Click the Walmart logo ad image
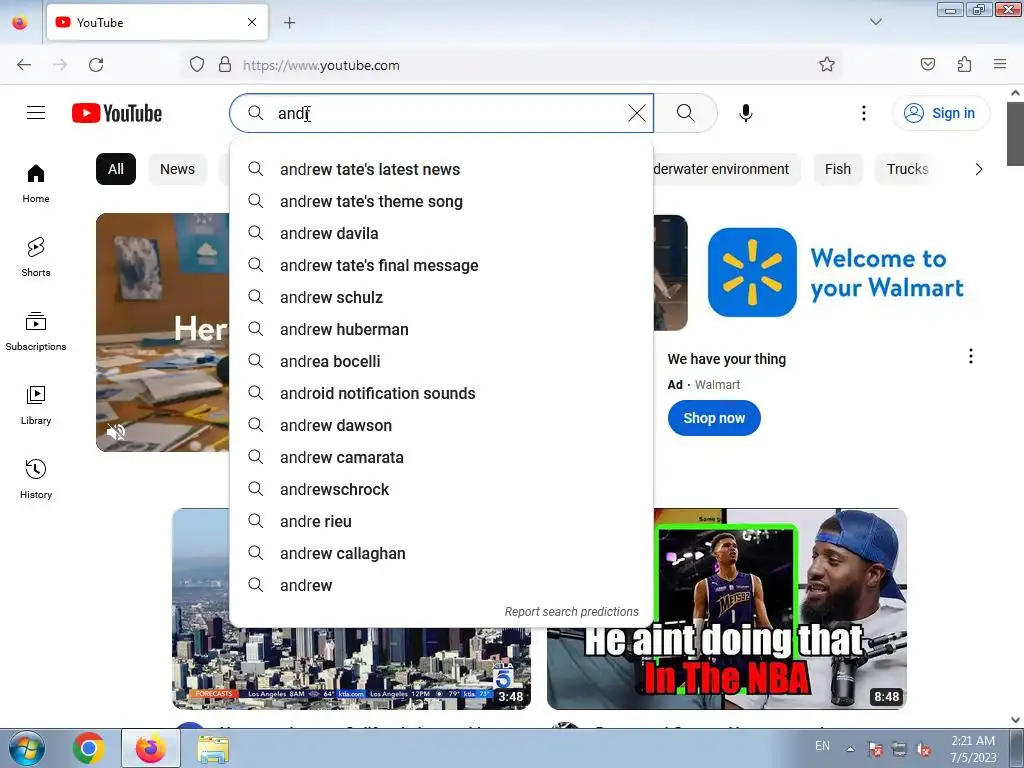 pyautogui.click(x=752, y=272)
